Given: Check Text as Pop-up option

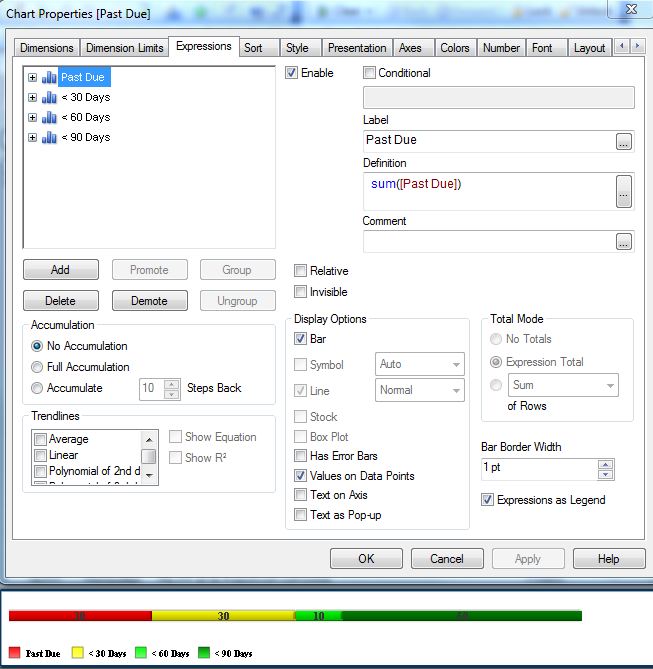Looking at the screenshot, I should pos(300,515).
